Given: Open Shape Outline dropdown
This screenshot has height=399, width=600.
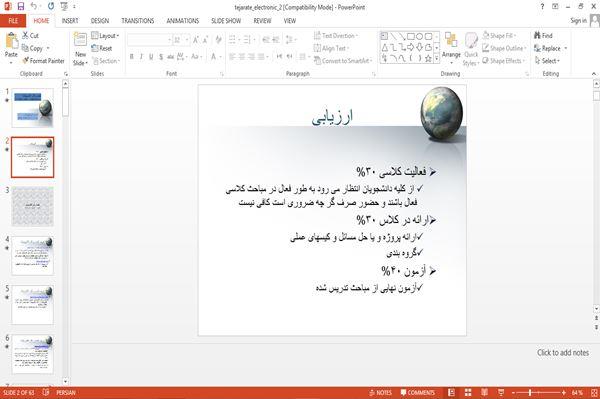Looking at the screenshot, I should pyautogui.click(x=504, y=48).
